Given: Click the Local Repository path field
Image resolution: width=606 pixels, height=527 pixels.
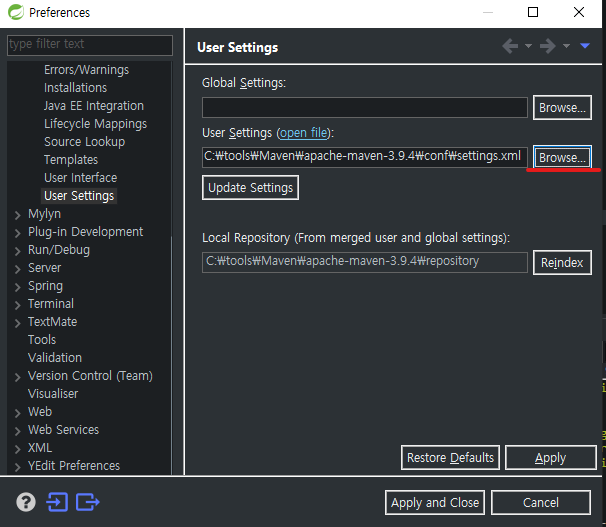Looking at the screenshot, I should [x=364, y=262].
